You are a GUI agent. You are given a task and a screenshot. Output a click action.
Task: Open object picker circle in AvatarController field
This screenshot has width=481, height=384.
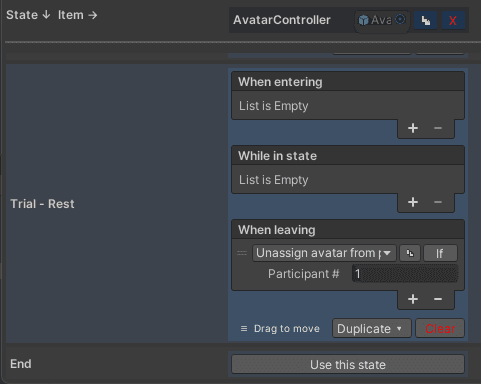(400, 20)
